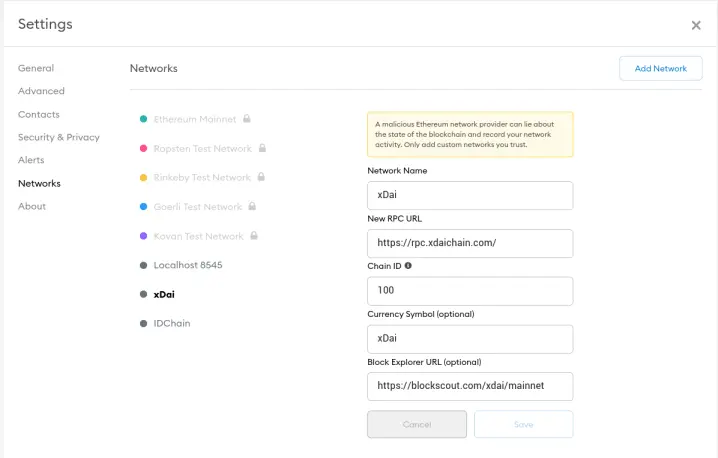Select the Localhost 8545 network
The height and width of the screenshot is (458, 718).
pos(188,265)
